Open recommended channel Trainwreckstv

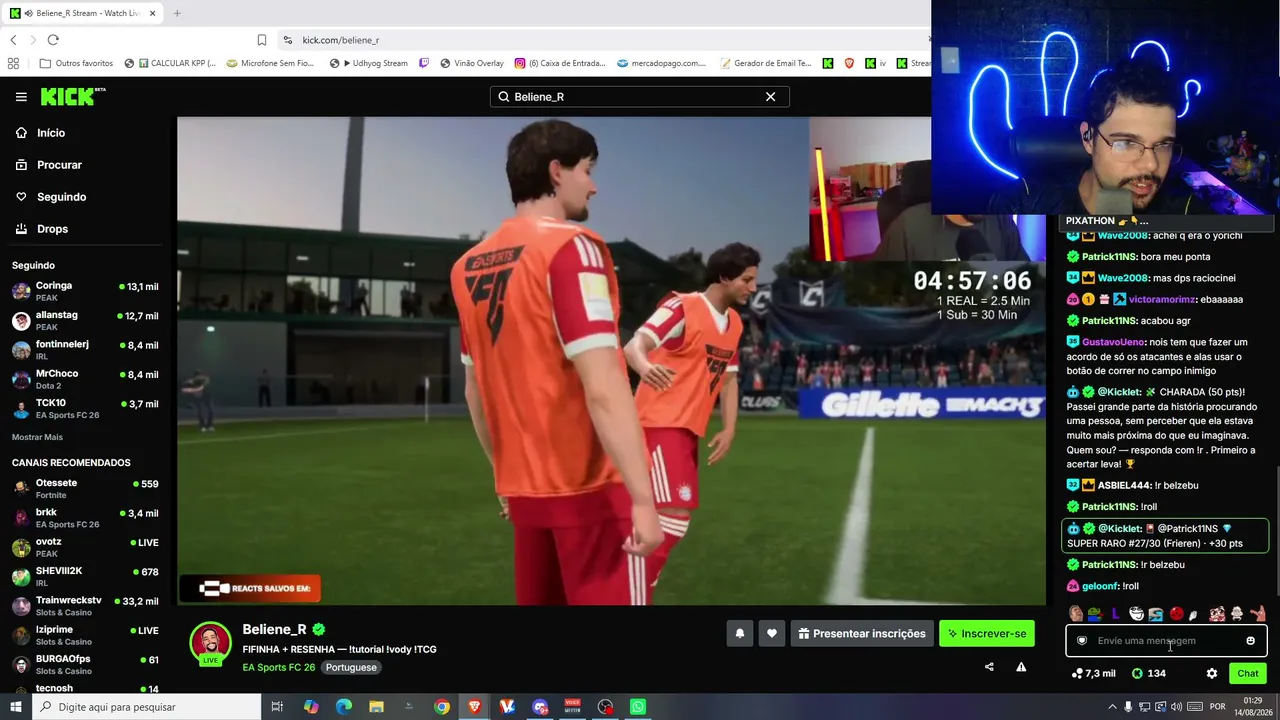pos(85,606)
